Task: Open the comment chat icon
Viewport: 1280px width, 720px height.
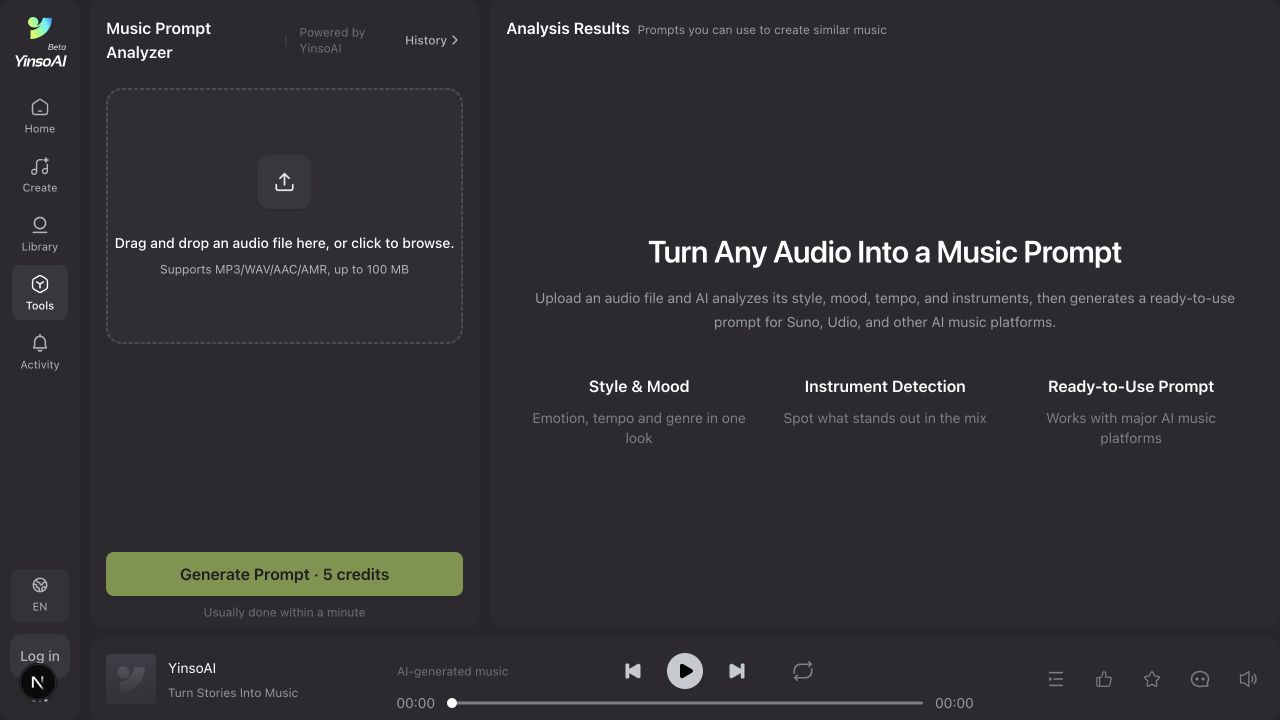Action: tap(1200, 679)
